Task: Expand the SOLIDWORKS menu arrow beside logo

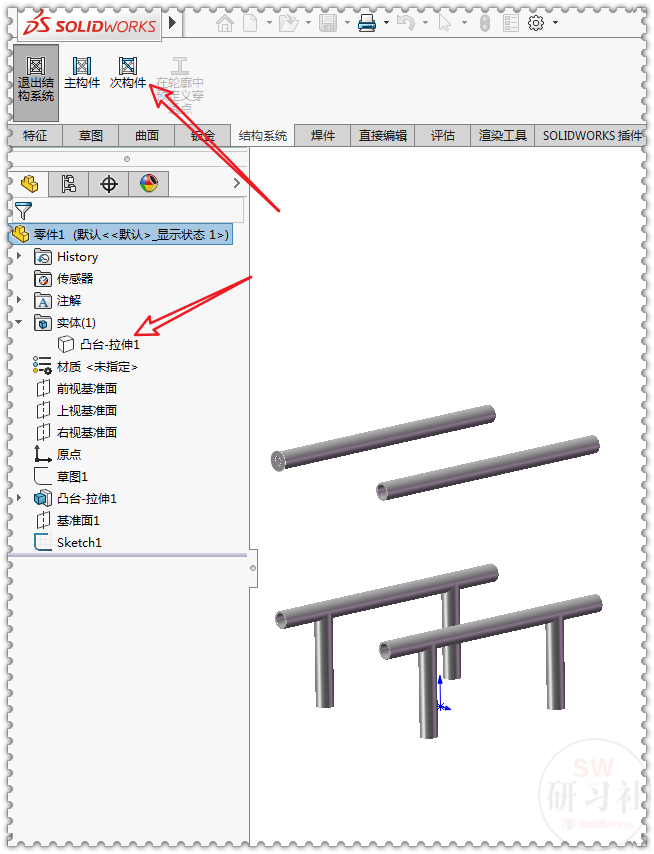Action: point(173,23)
